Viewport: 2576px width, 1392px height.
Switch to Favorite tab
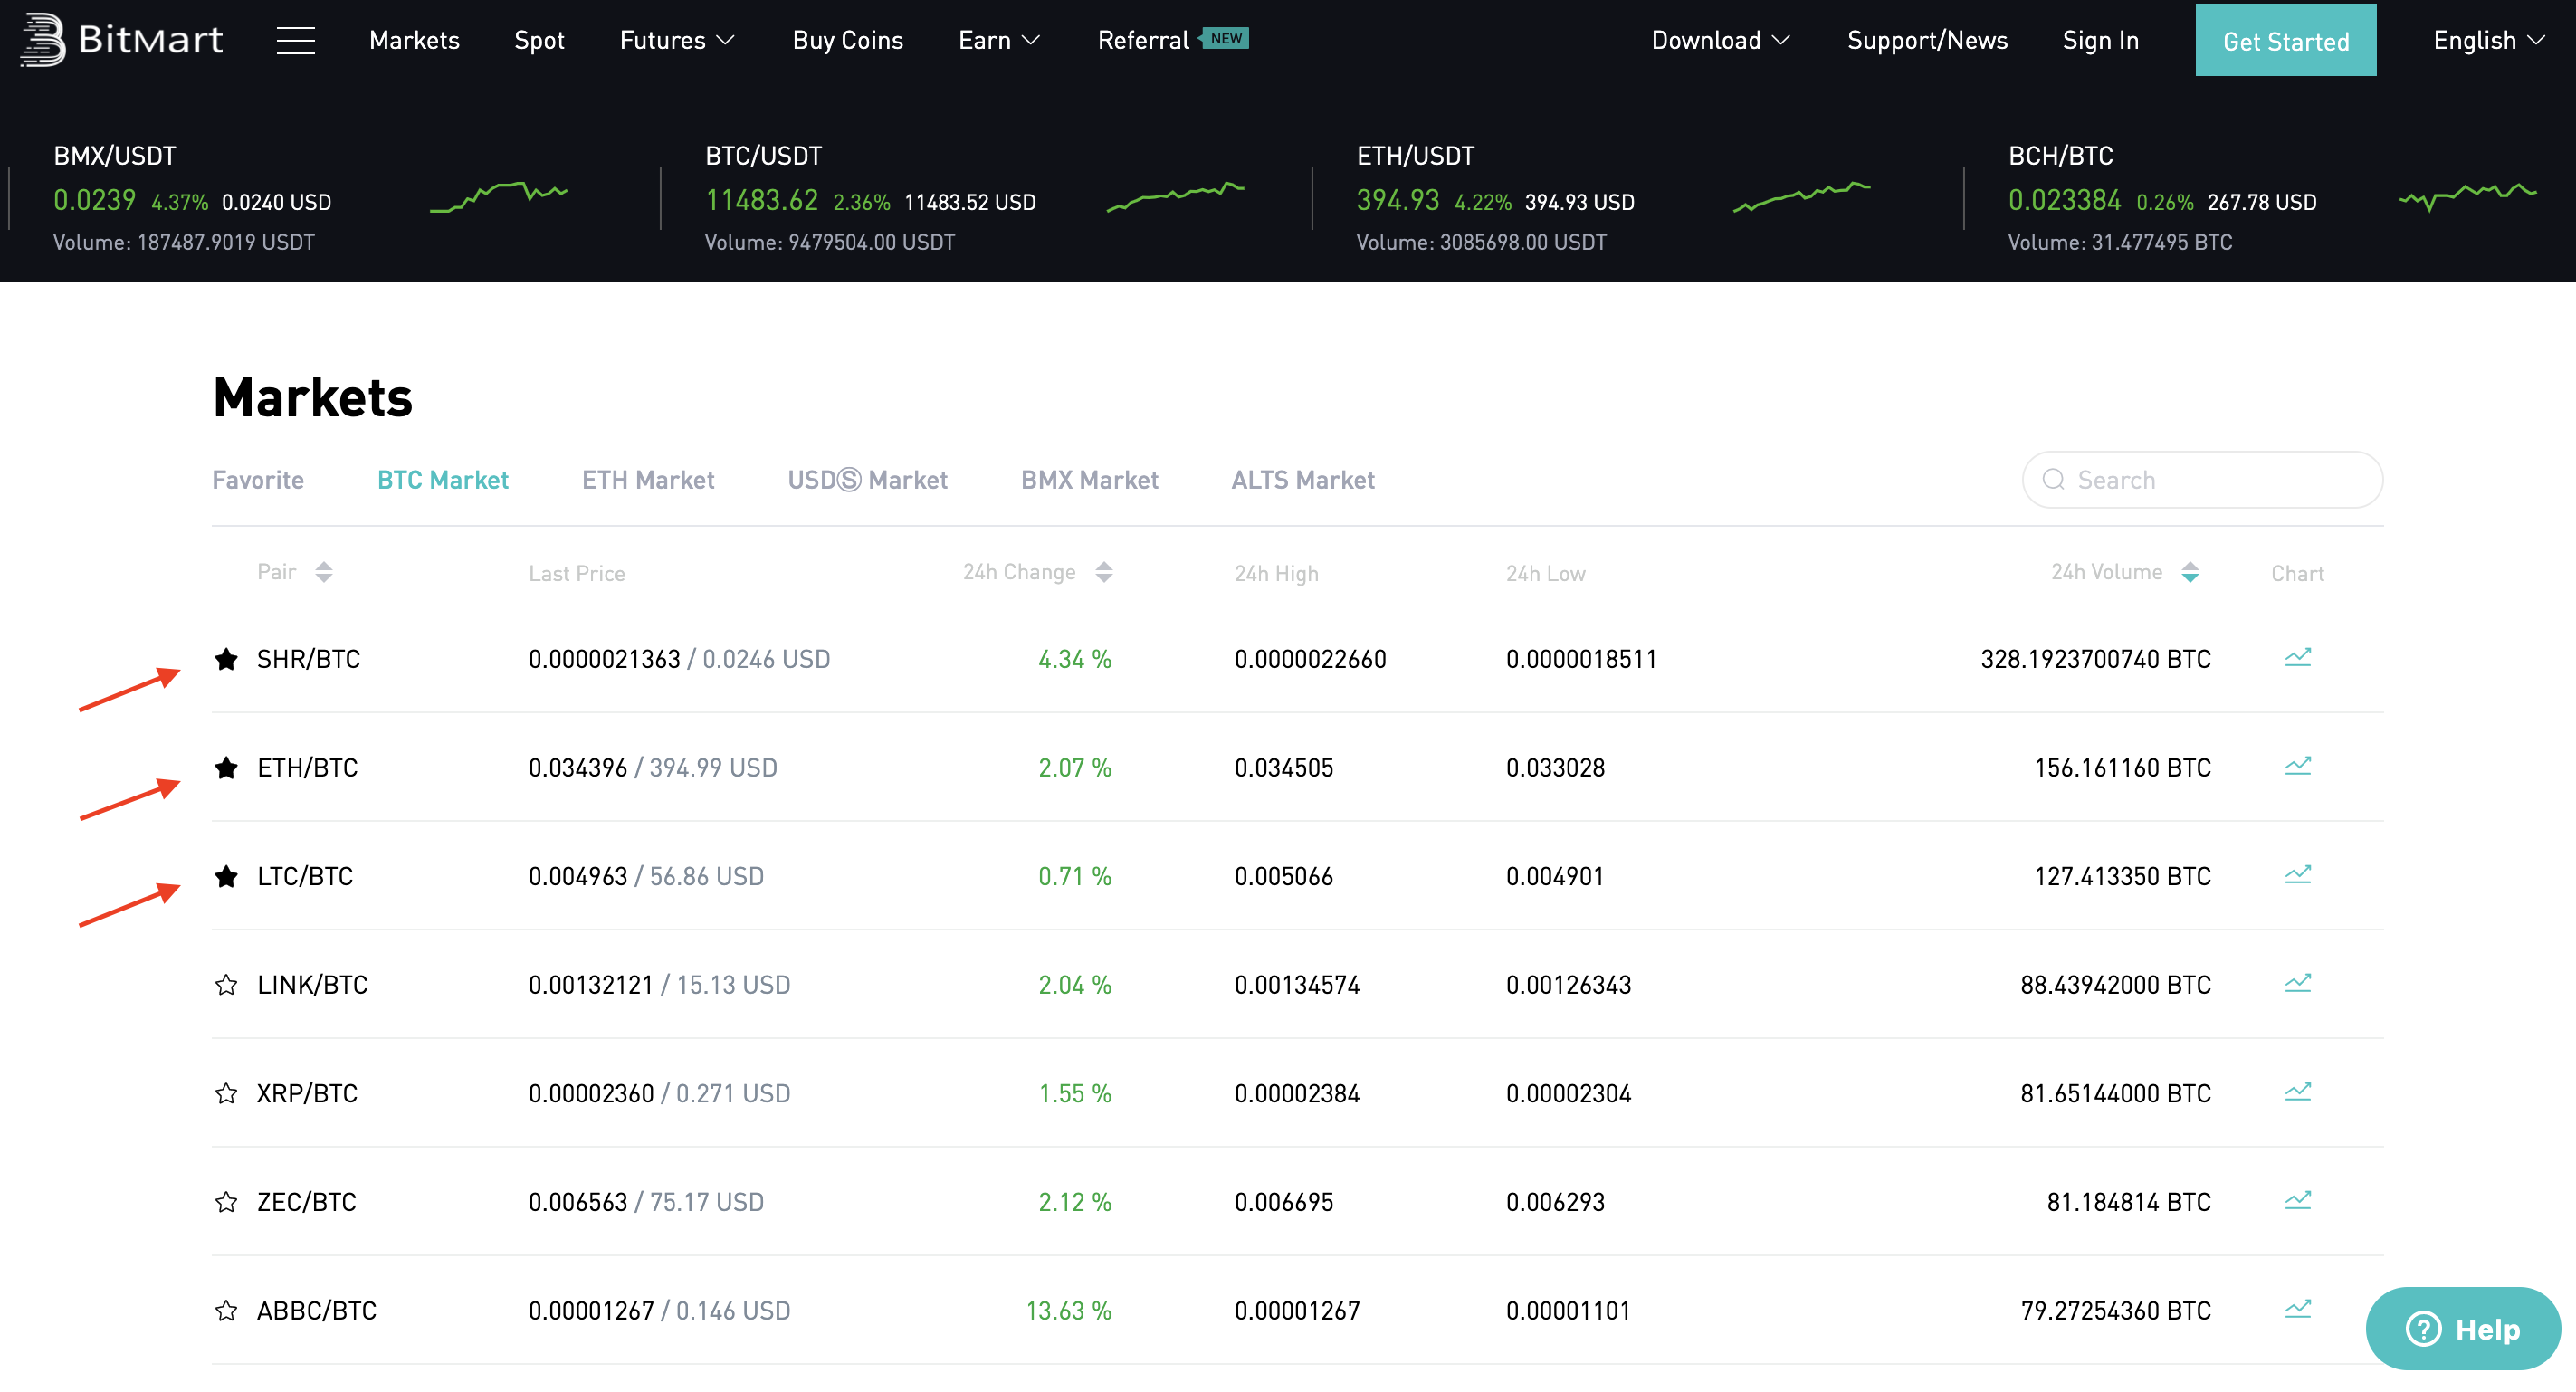(258, 480)
